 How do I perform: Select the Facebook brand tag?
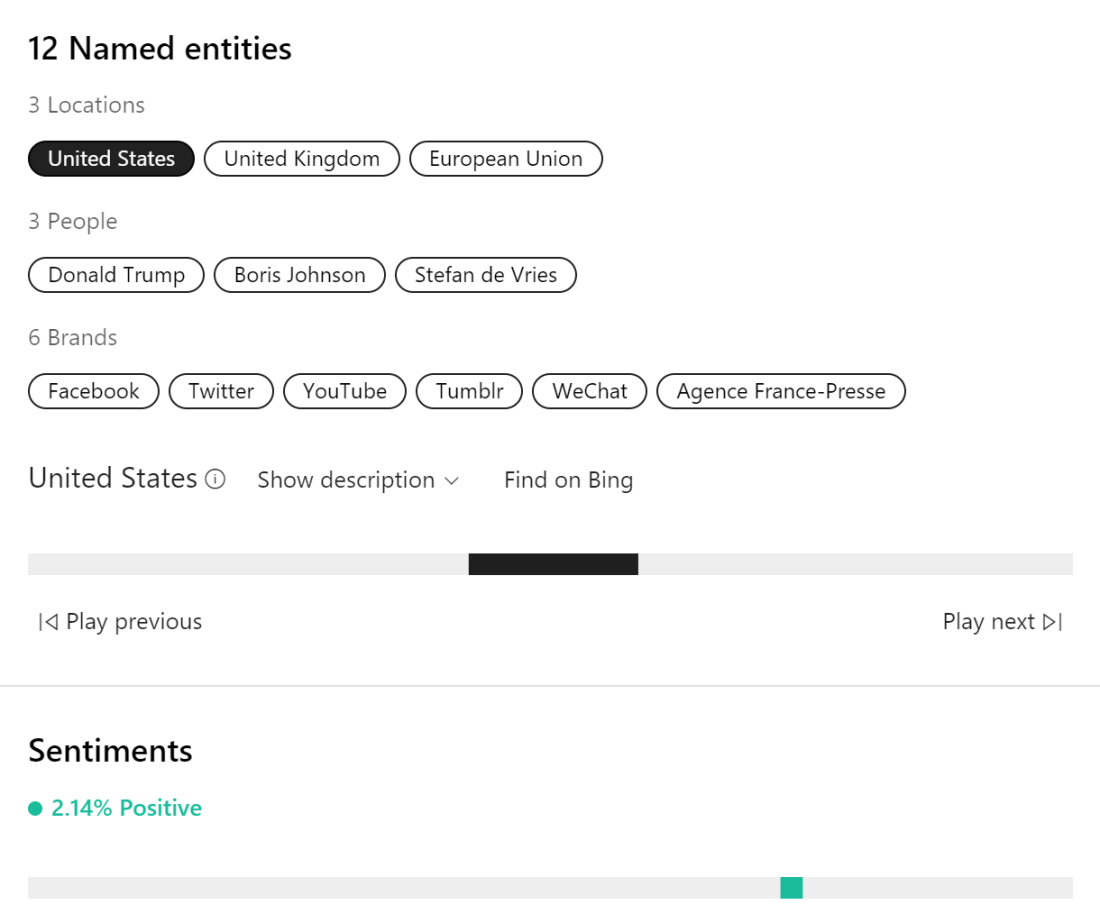[x=94, y=391]
